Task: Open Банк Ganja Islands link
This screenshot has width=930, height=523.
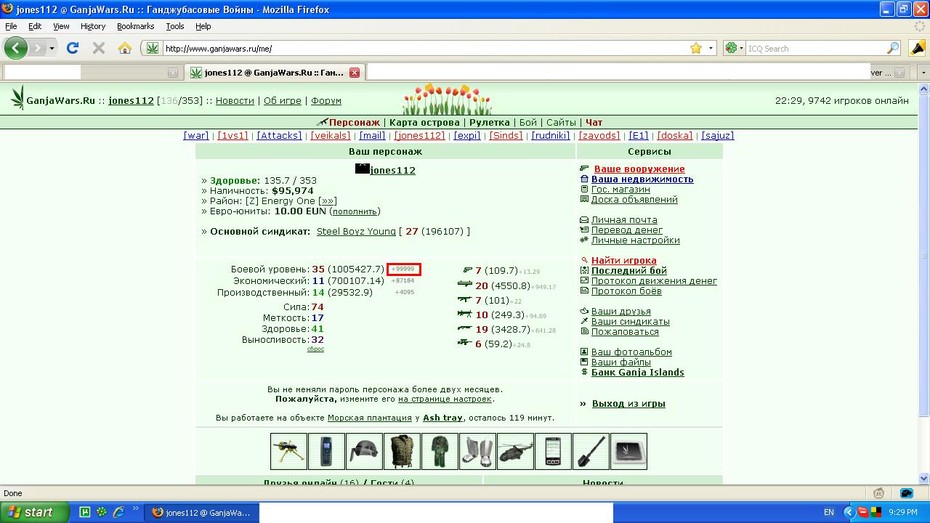Action: click(x=638, y=372)
